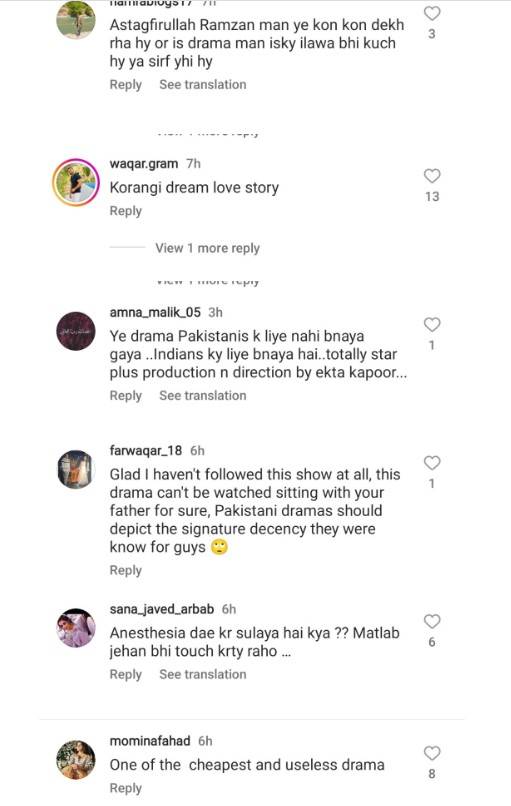See translation of amna_malik_05's comment
This screenshot has width=511, height=806.
[203, 395]
